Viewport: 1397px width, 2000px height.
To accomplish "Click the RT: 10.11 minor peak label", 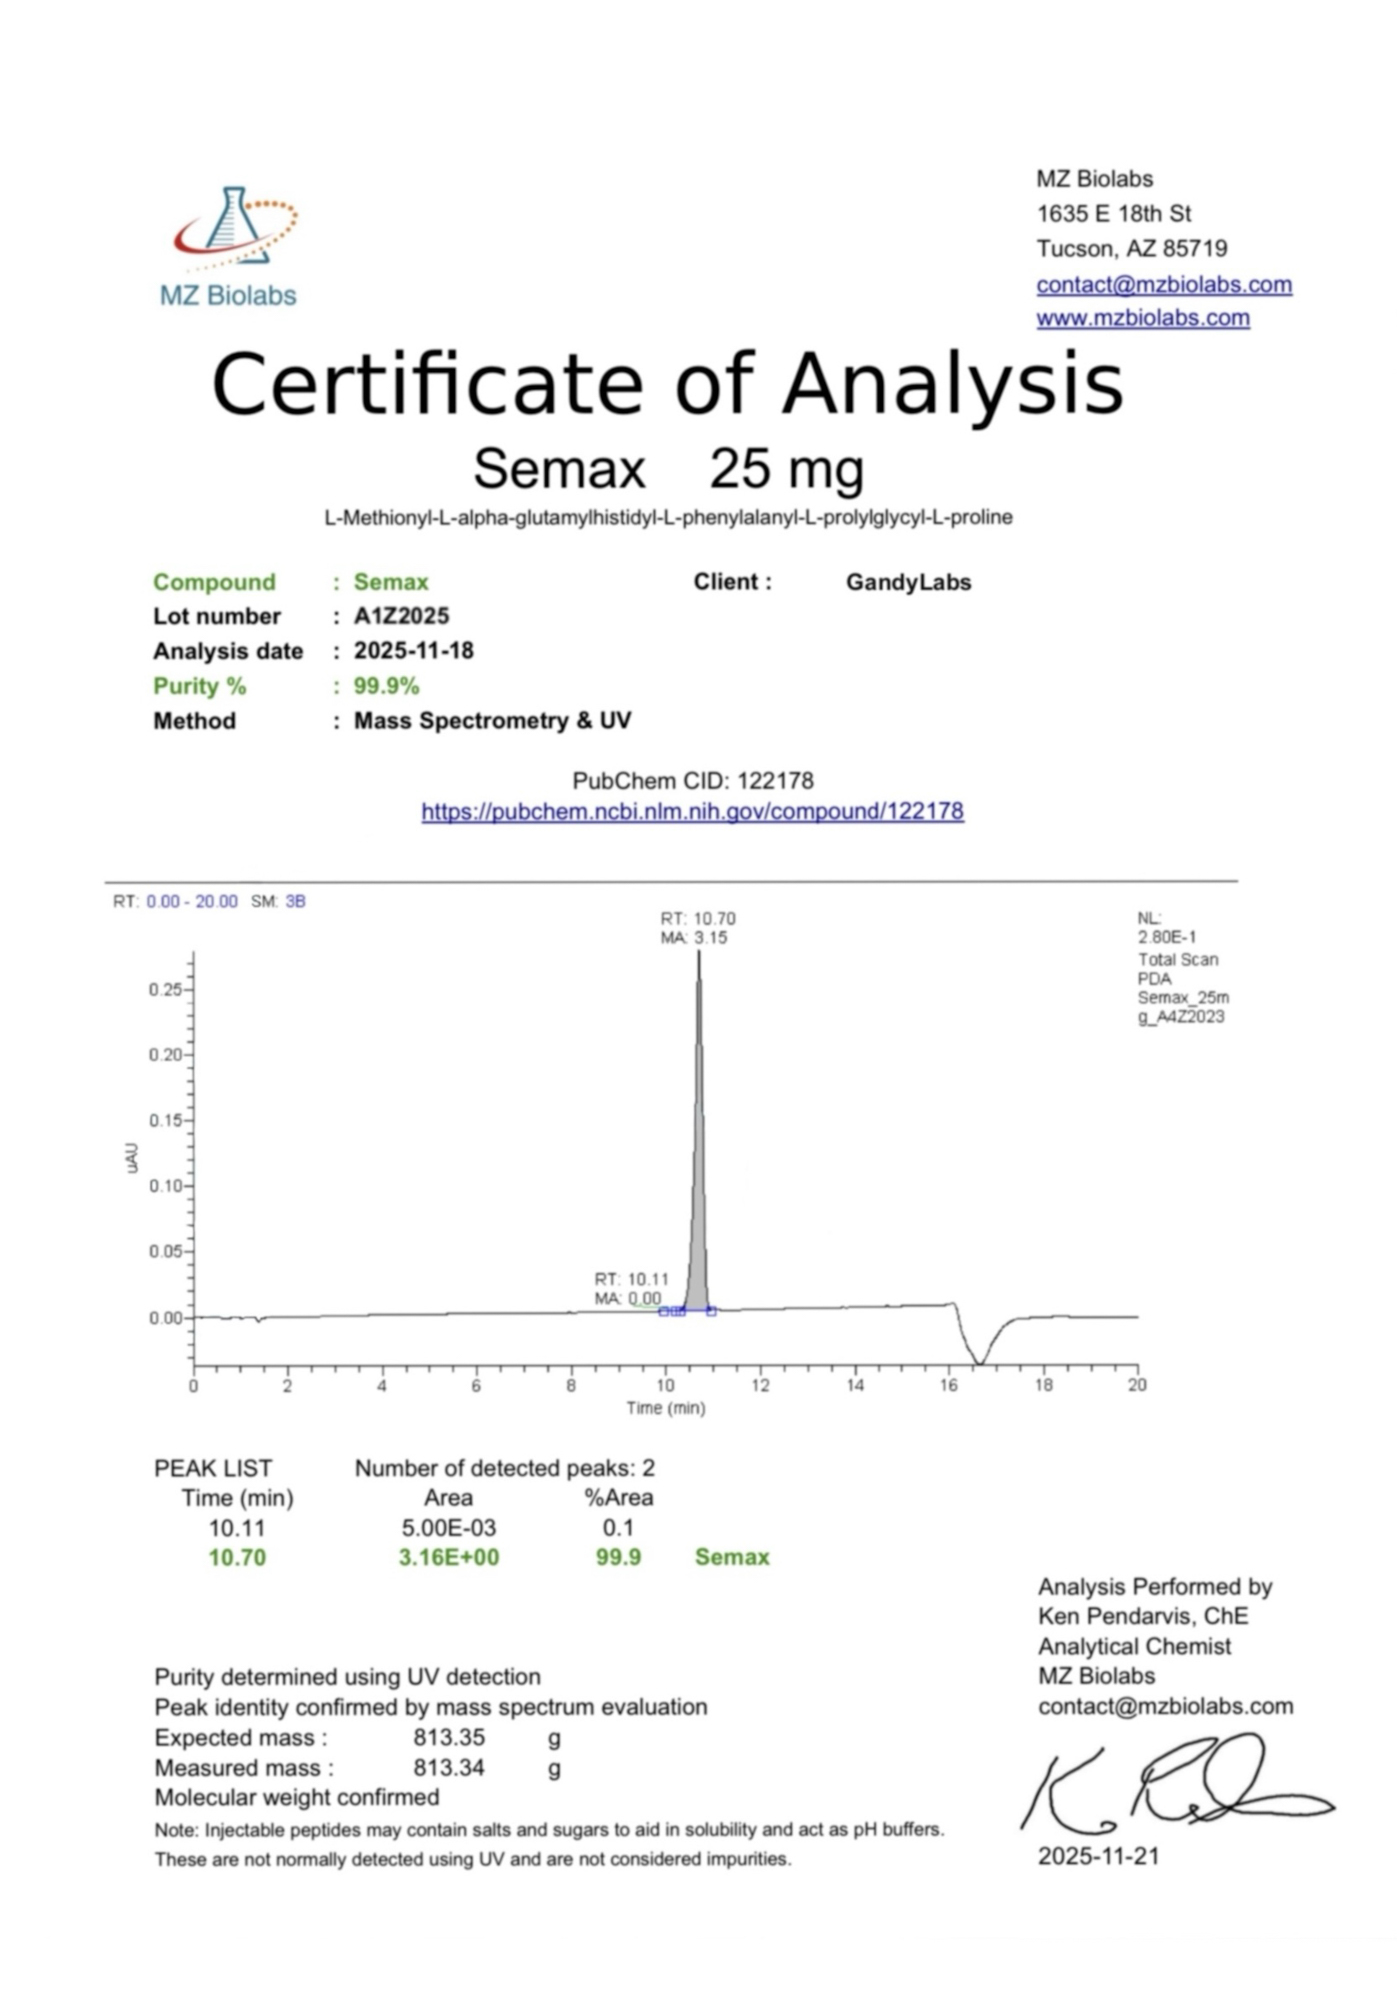I will point(631,1279).
